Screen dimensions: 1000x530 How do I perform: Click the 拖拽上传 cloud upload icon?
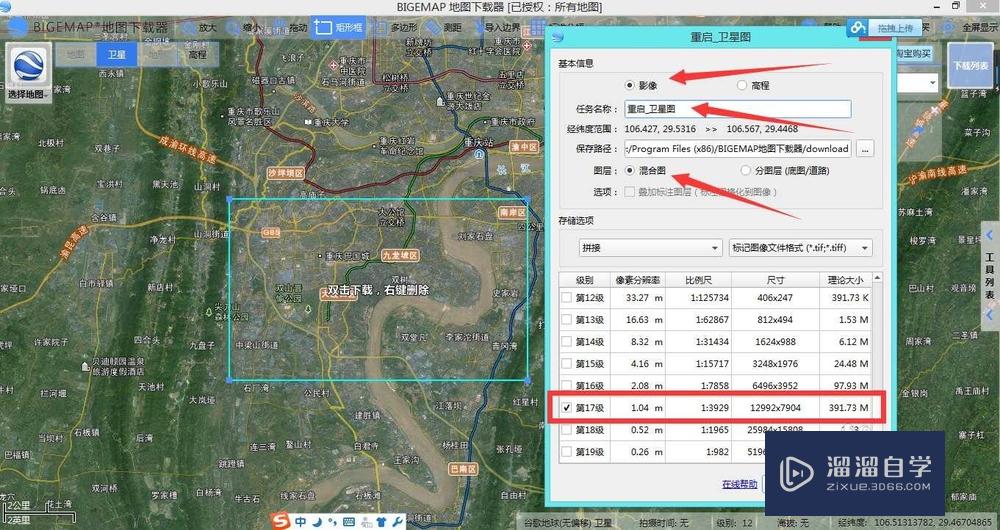click(858, 28)
